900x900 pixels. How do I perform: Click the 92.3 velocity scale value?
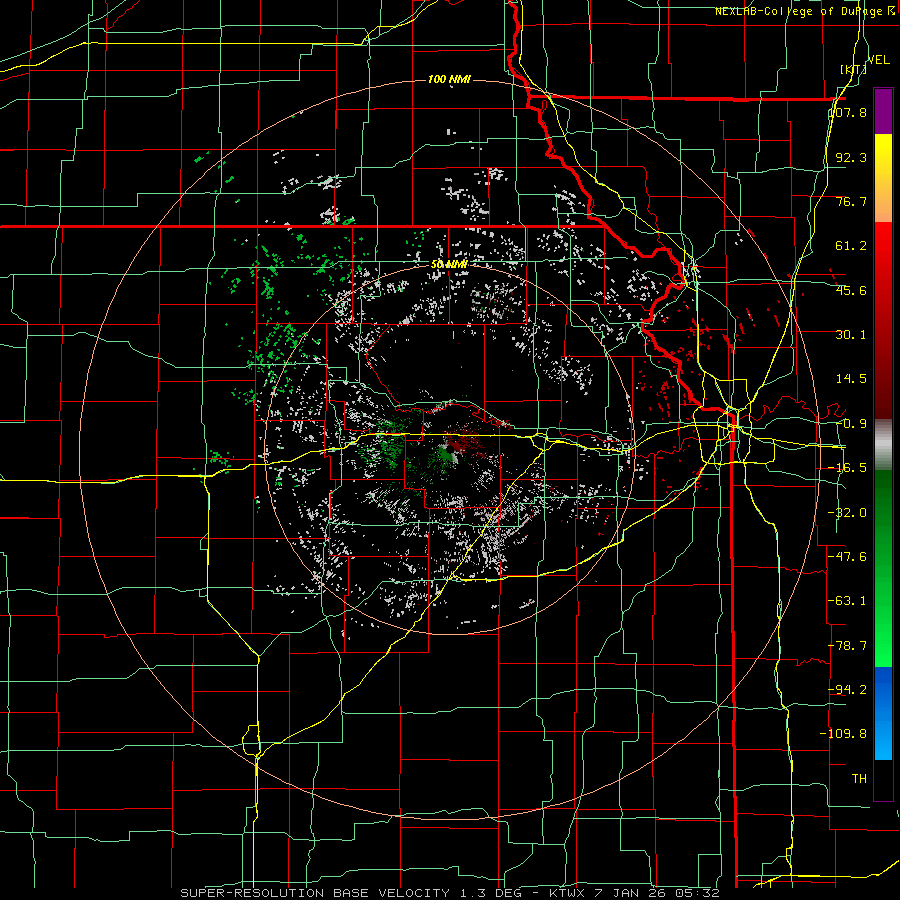(x=851, y=157)
